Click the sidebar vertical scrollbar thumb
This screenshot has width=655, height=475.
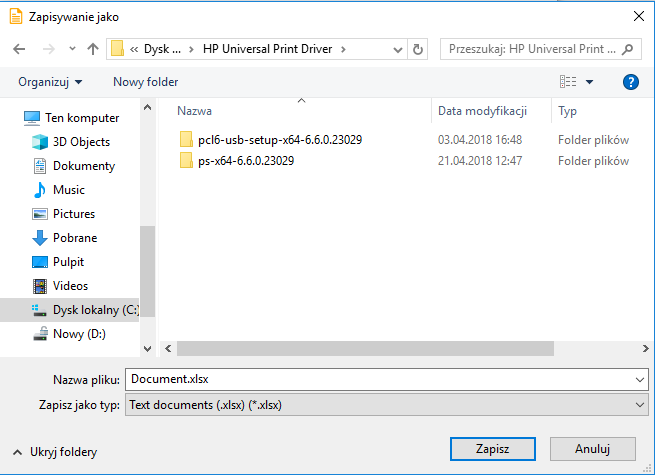click(147, 272)
